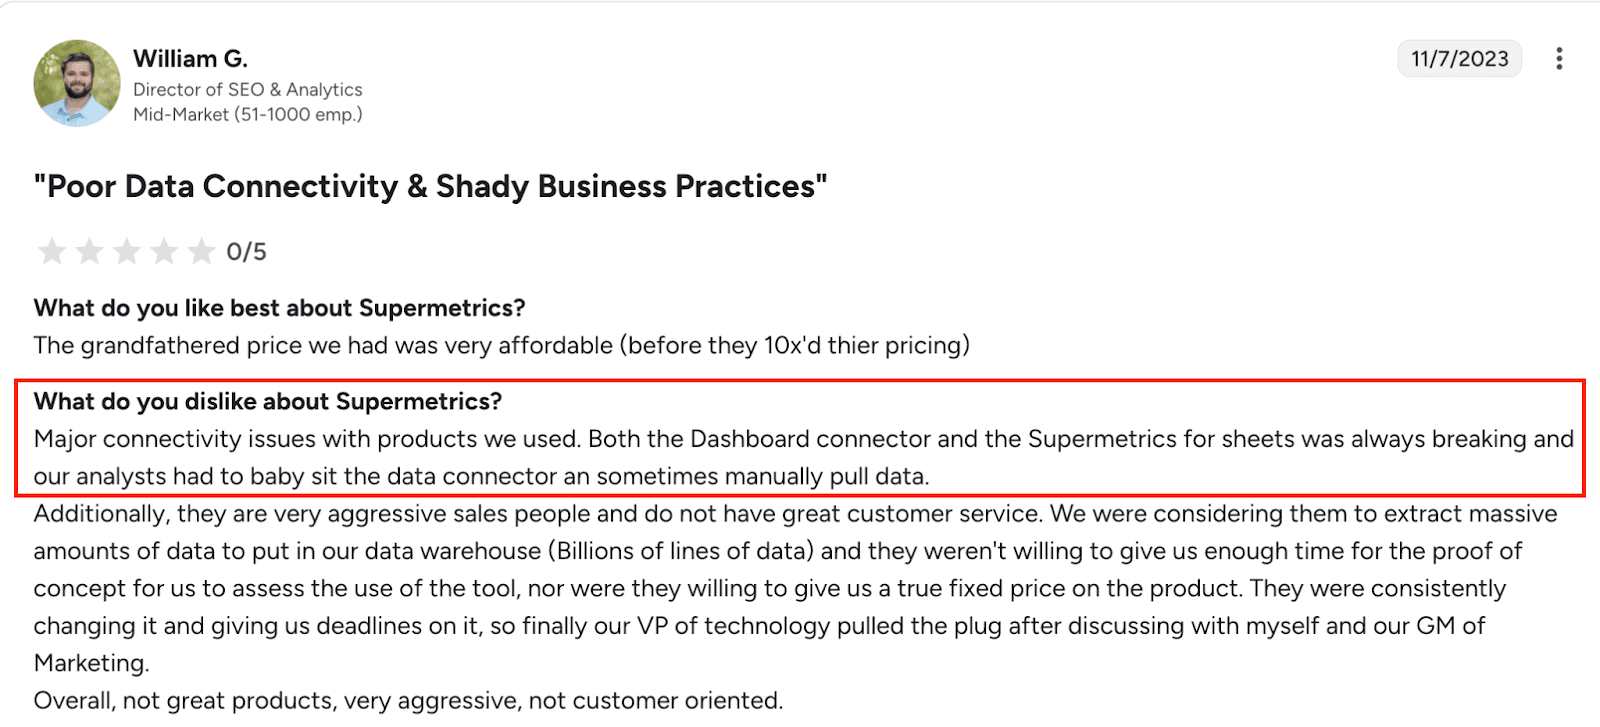Select the fourth star in the rating
The height and width of the screenshot is (727, 1600).
[x=164, y=251]
